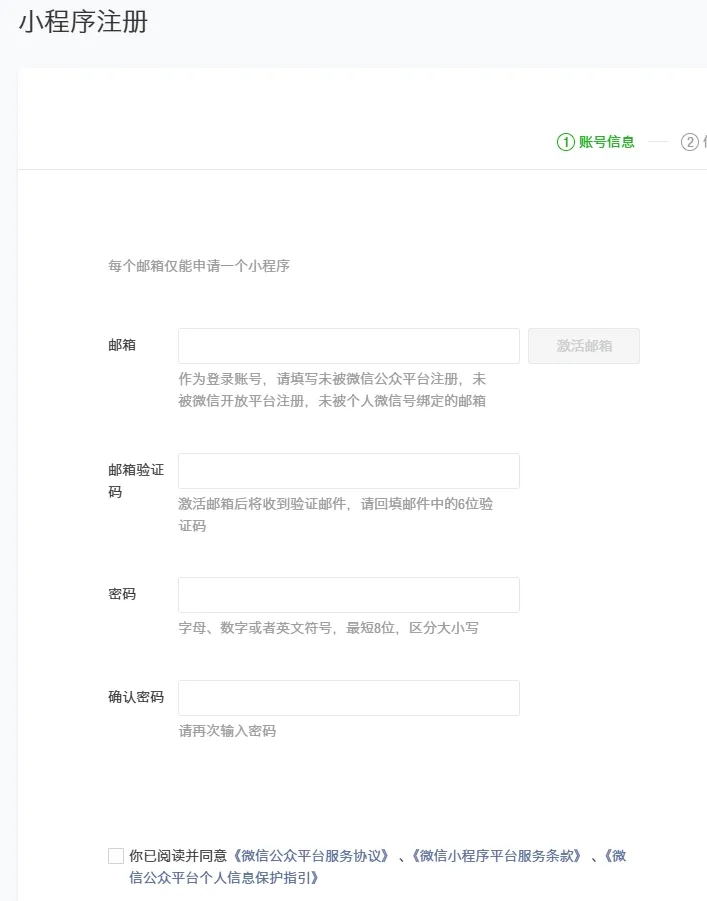Click the 请再次输入密码 hint text
Image resolution: width=707 pixels, height=901 pixels.
point(227,731)
